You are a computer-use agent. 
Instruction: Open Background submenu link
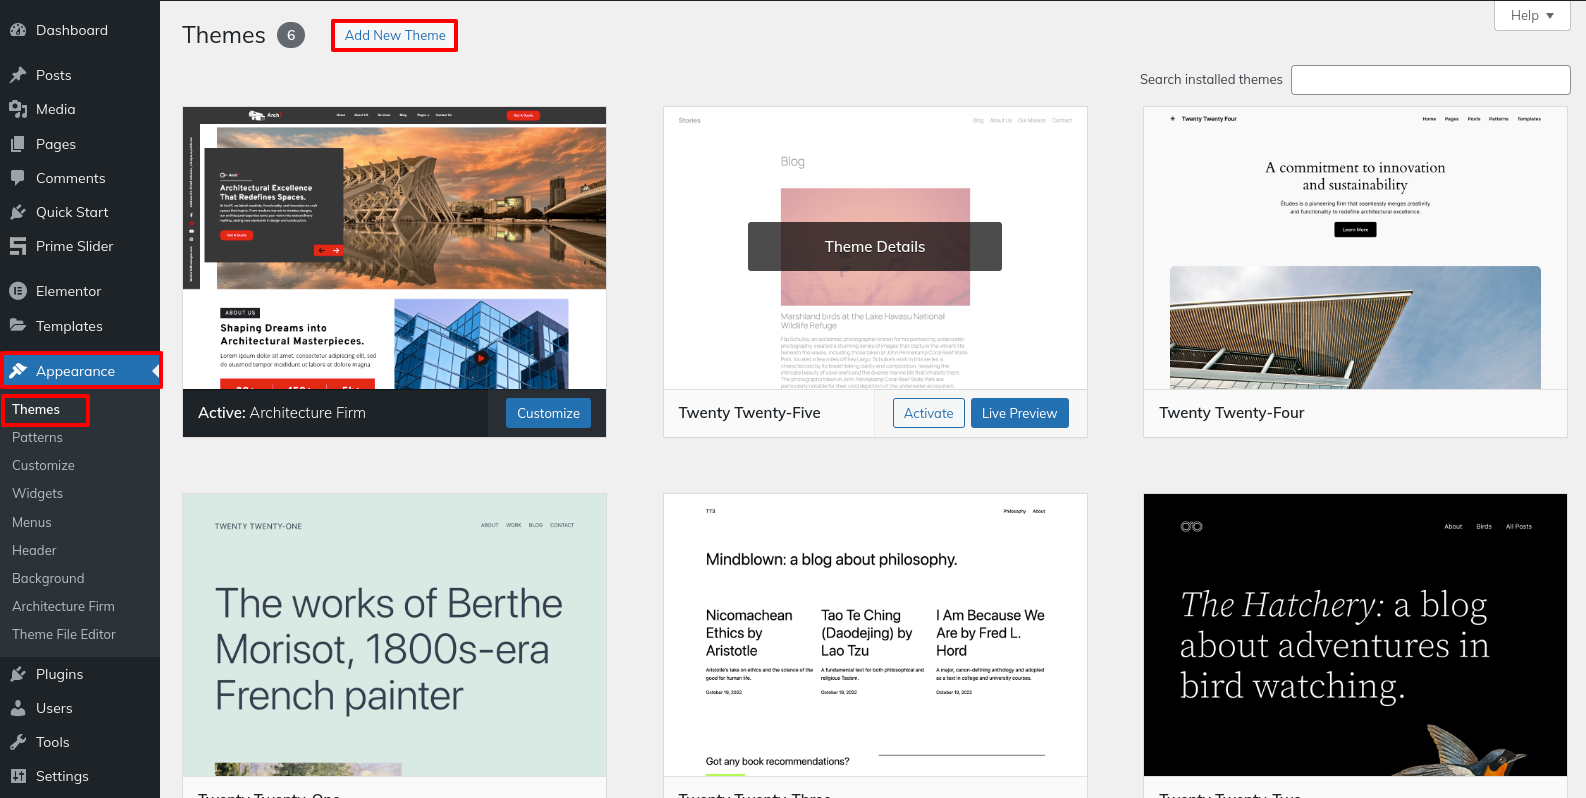[48, 578]
